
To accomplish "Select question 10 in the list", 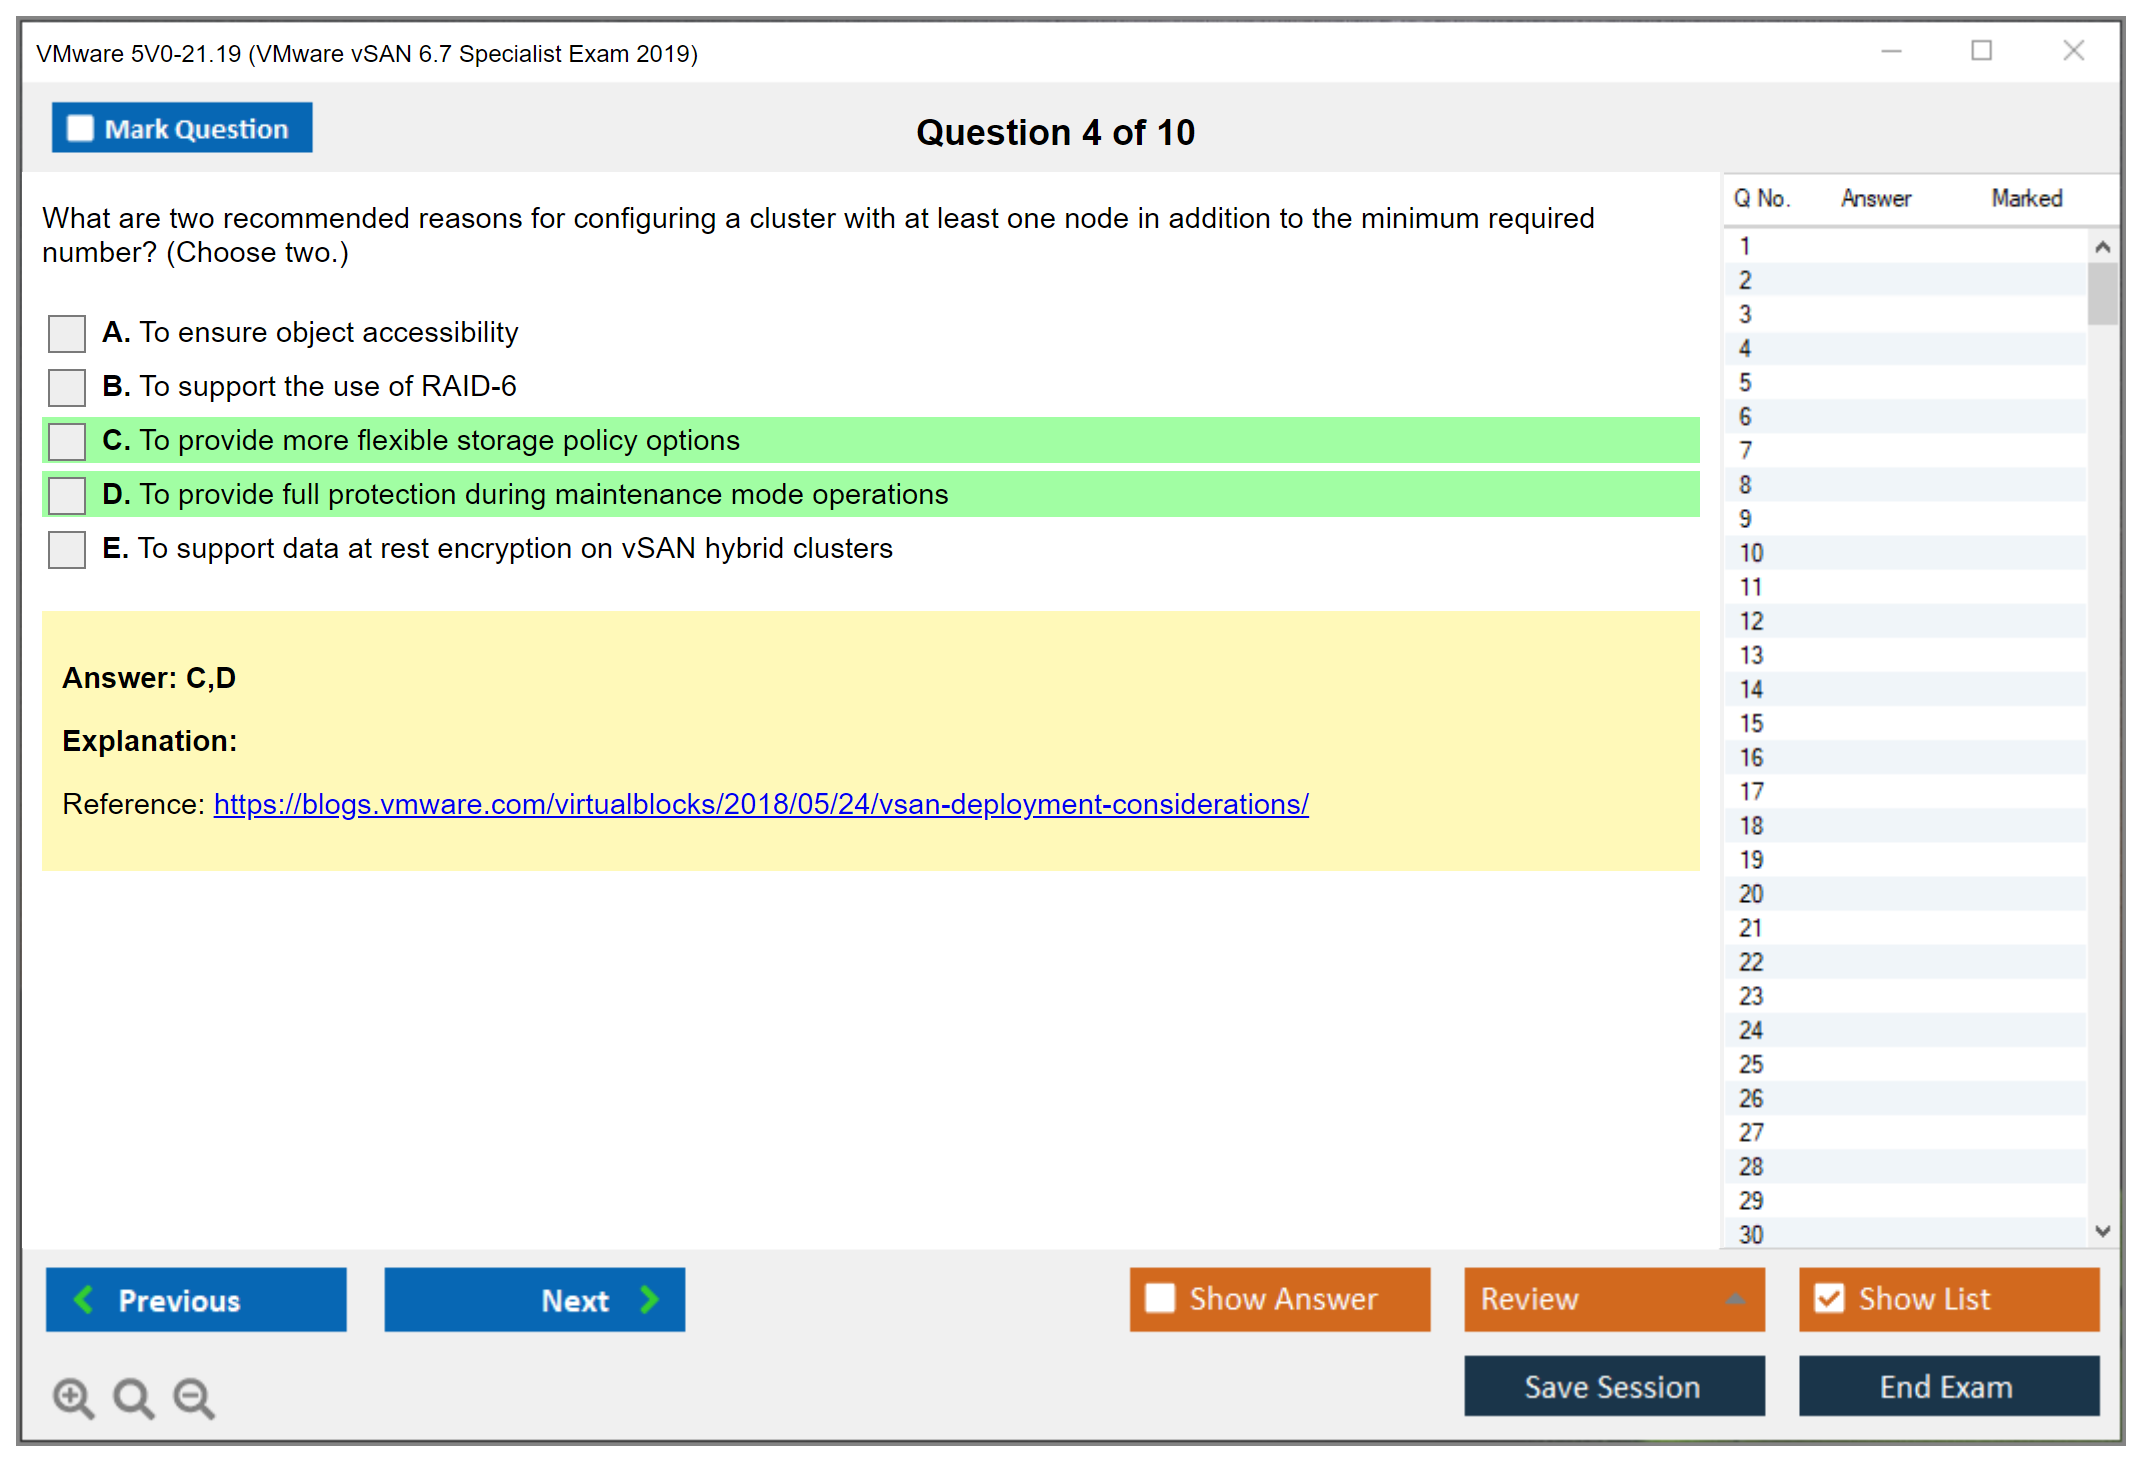I will pyautogui.click(x=1751, y=553).
